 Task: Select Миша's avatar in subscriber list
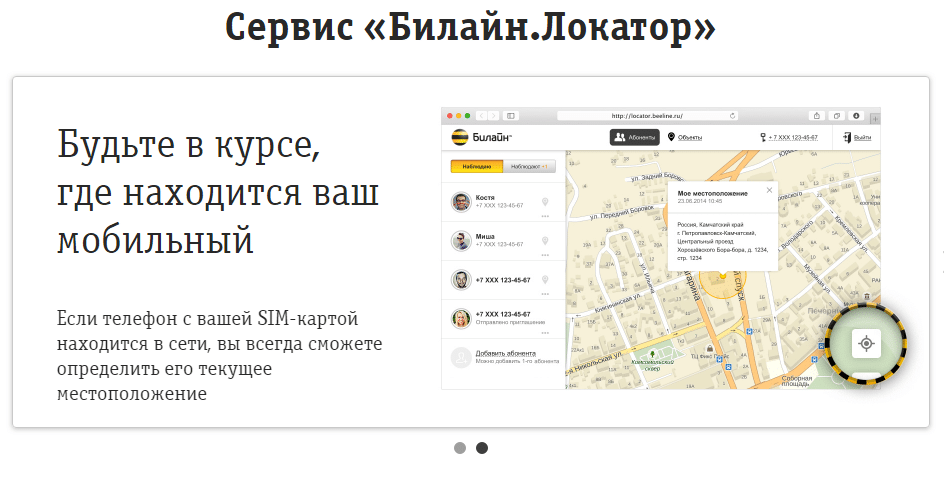pyautogui.click(x=461, y=241)
